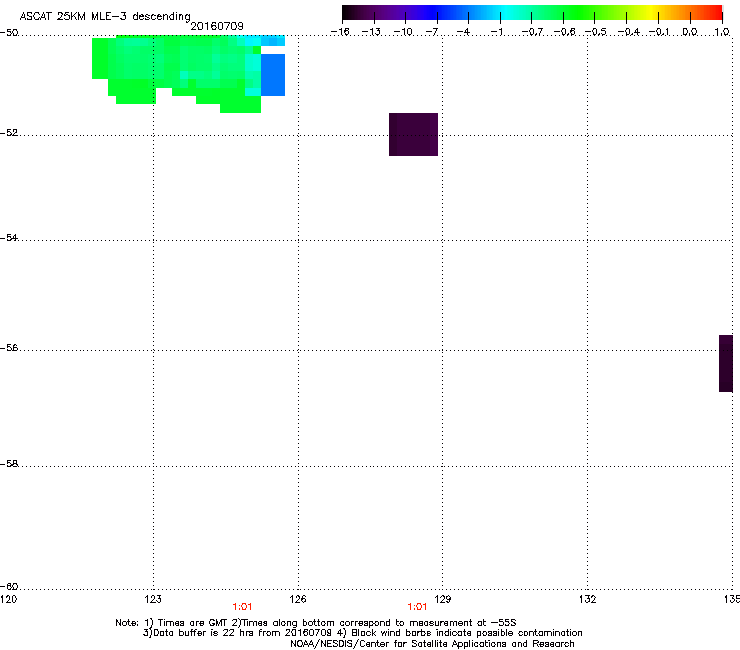Click the title text 'ASCAT 25KM MLE-3 descending'
The height and width of the screenshot is (650, 740).
105,17
